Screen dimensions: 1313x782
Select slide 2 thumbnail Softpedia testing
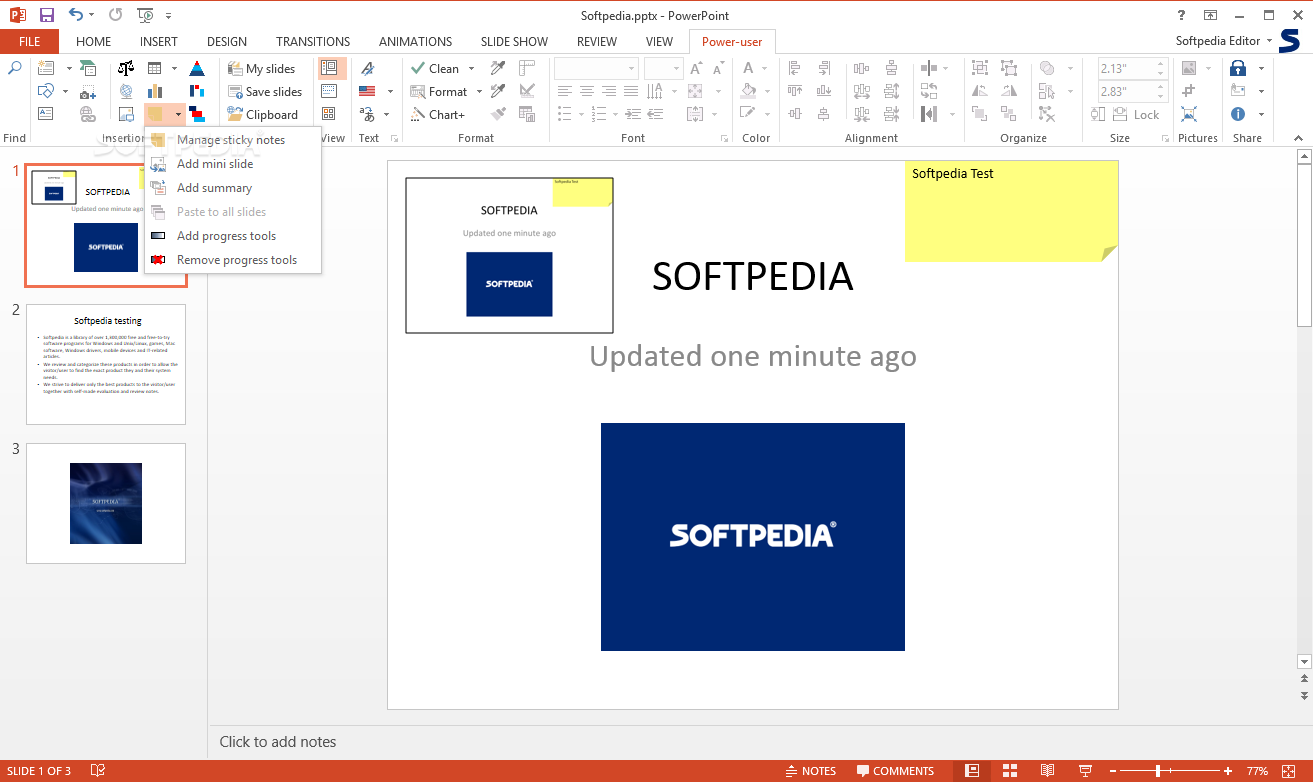pyautogui.click(x=106, y=364)
